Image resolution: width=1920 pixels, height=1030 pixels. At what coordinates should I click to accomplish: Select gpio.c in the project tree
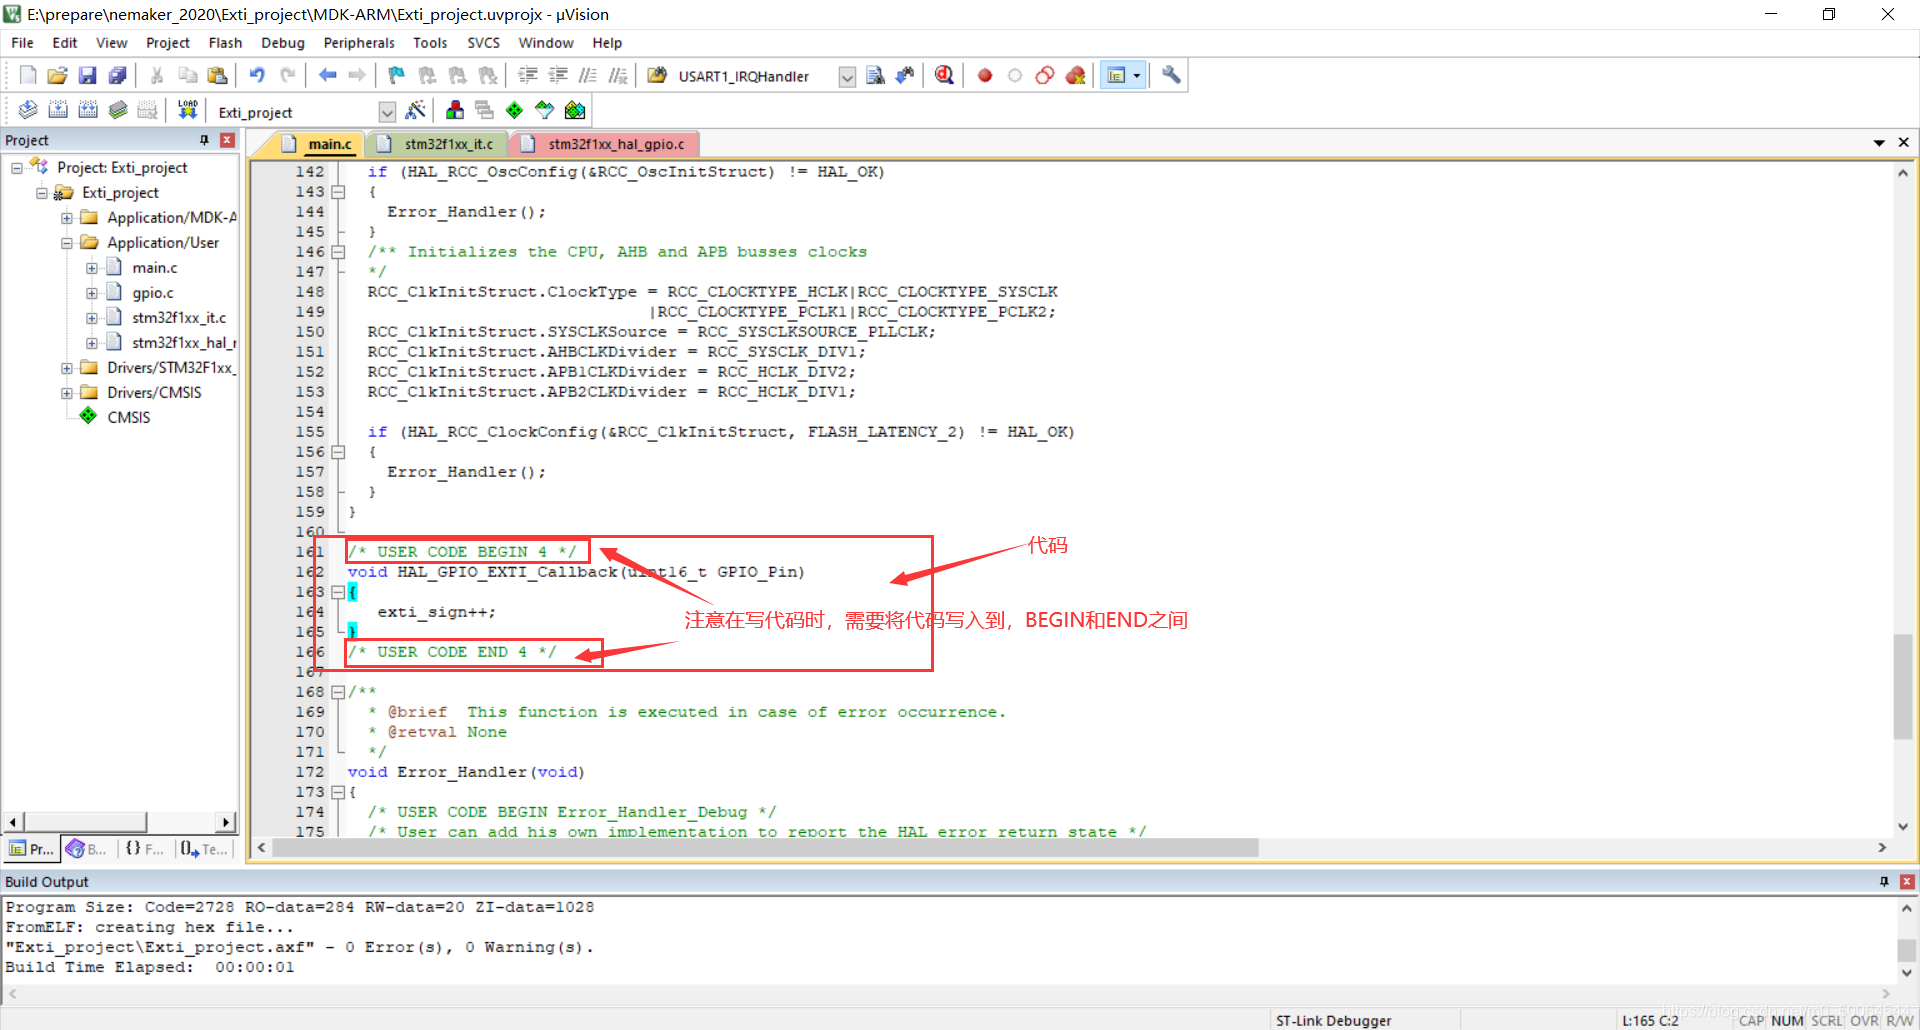point(153,293)
